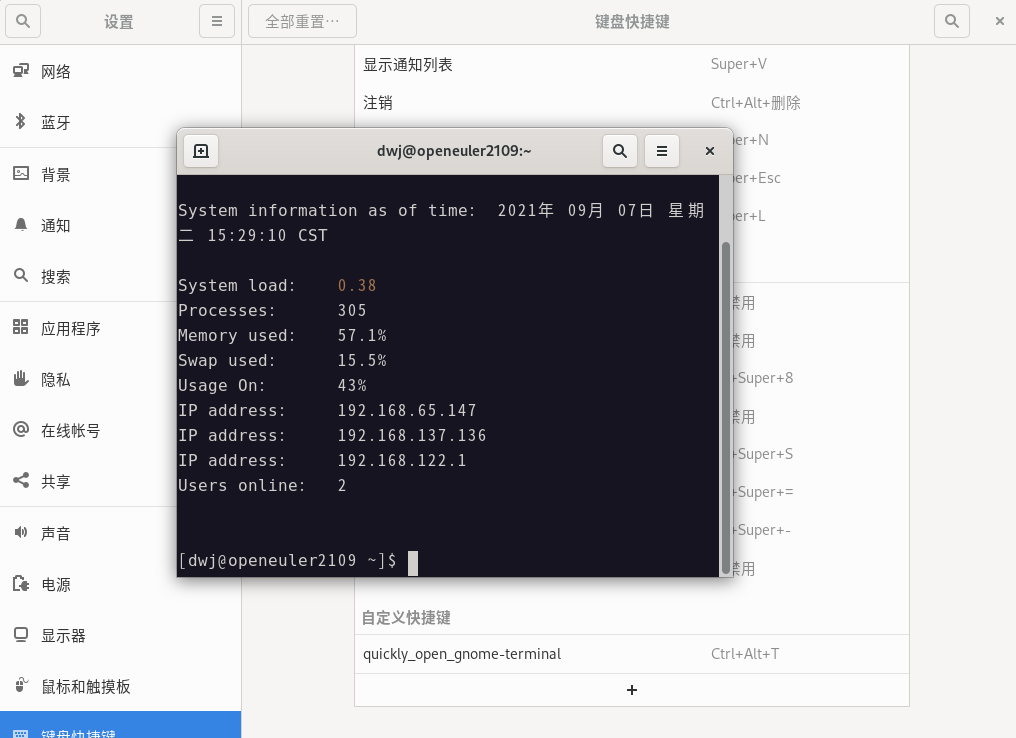Click the terminal search icon
The image size is (1016, 738).
coord(620,151)
